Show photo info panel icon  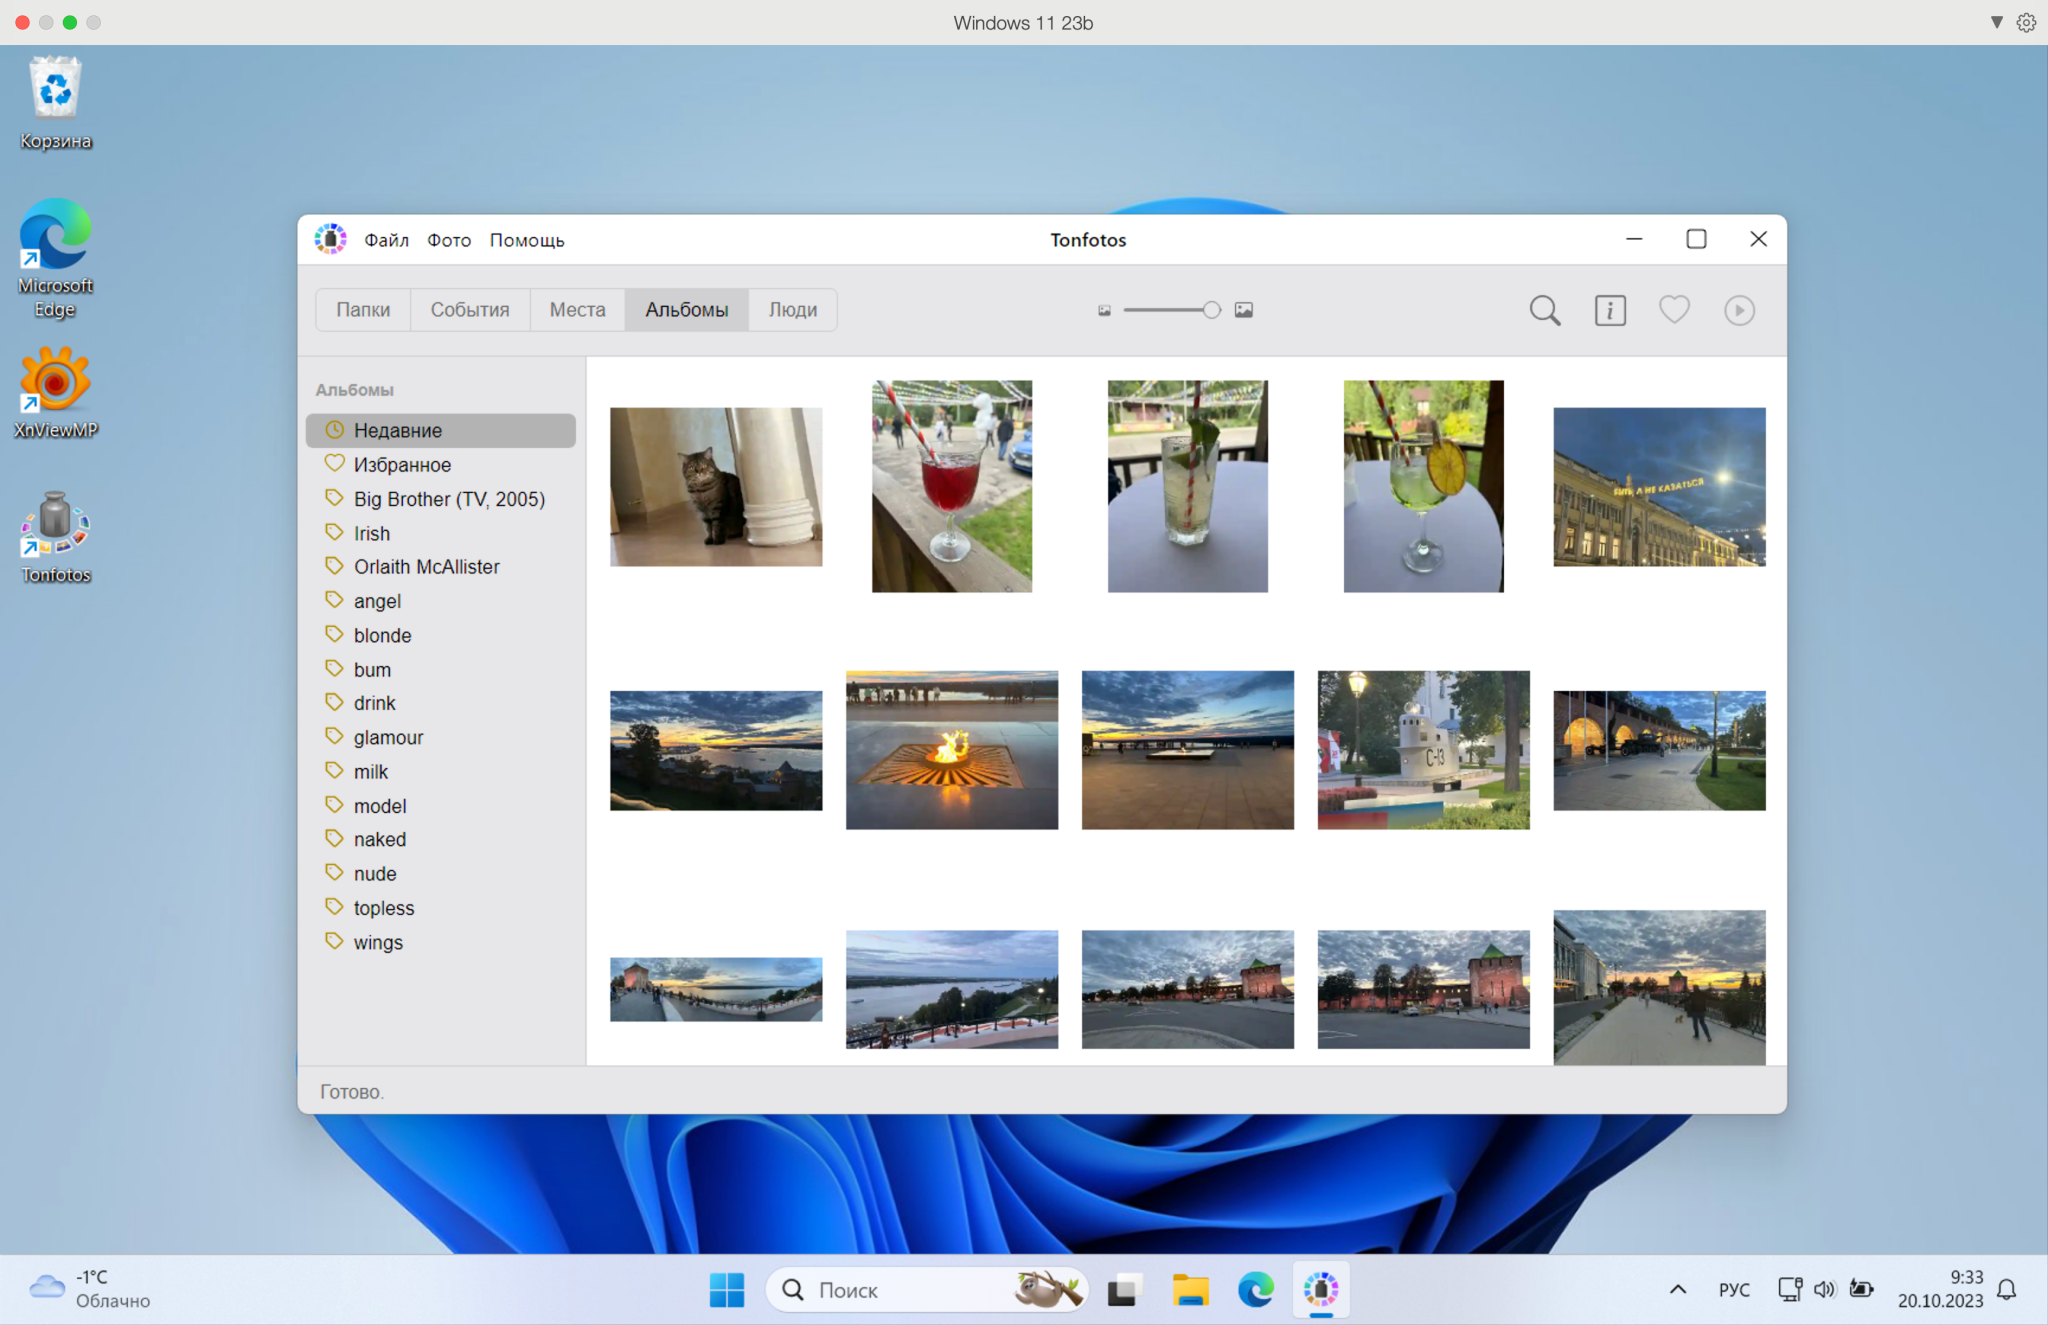(1610, 310)
